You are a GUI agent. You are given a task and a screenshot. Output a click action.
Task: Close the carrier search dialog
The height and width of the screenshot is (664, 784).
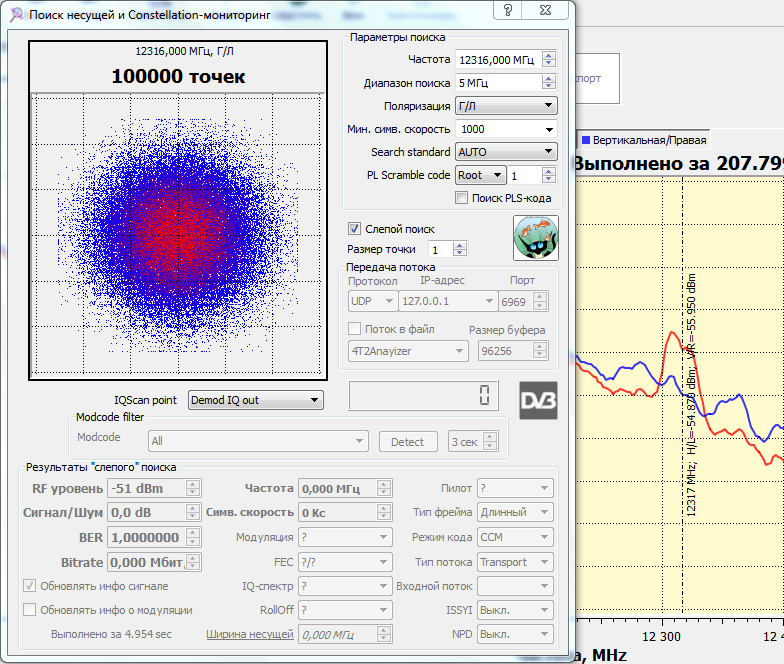tap(545, 10)
